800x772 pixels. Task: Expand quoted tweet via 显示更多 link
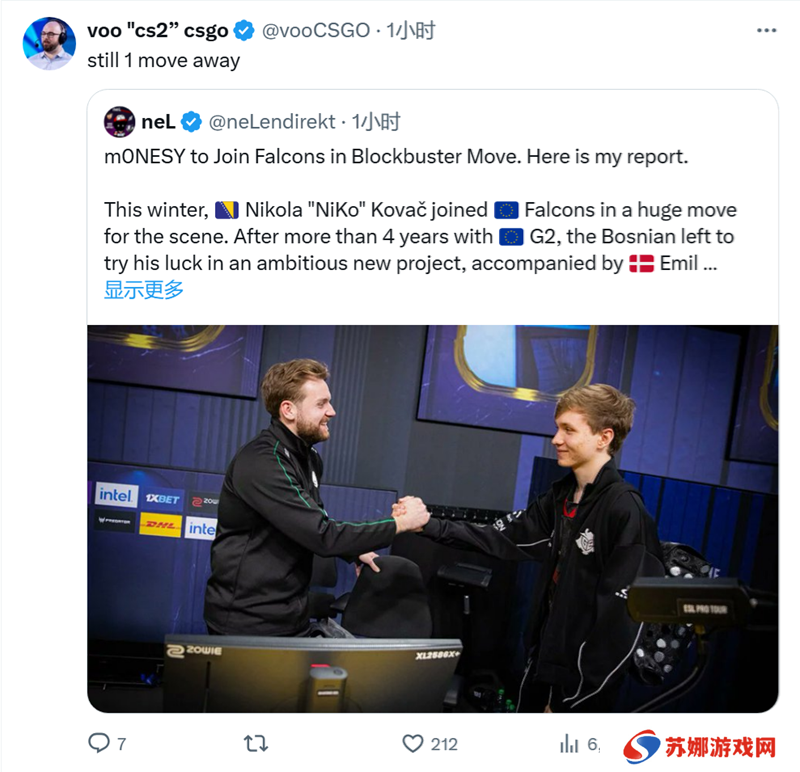pos(143,289)
